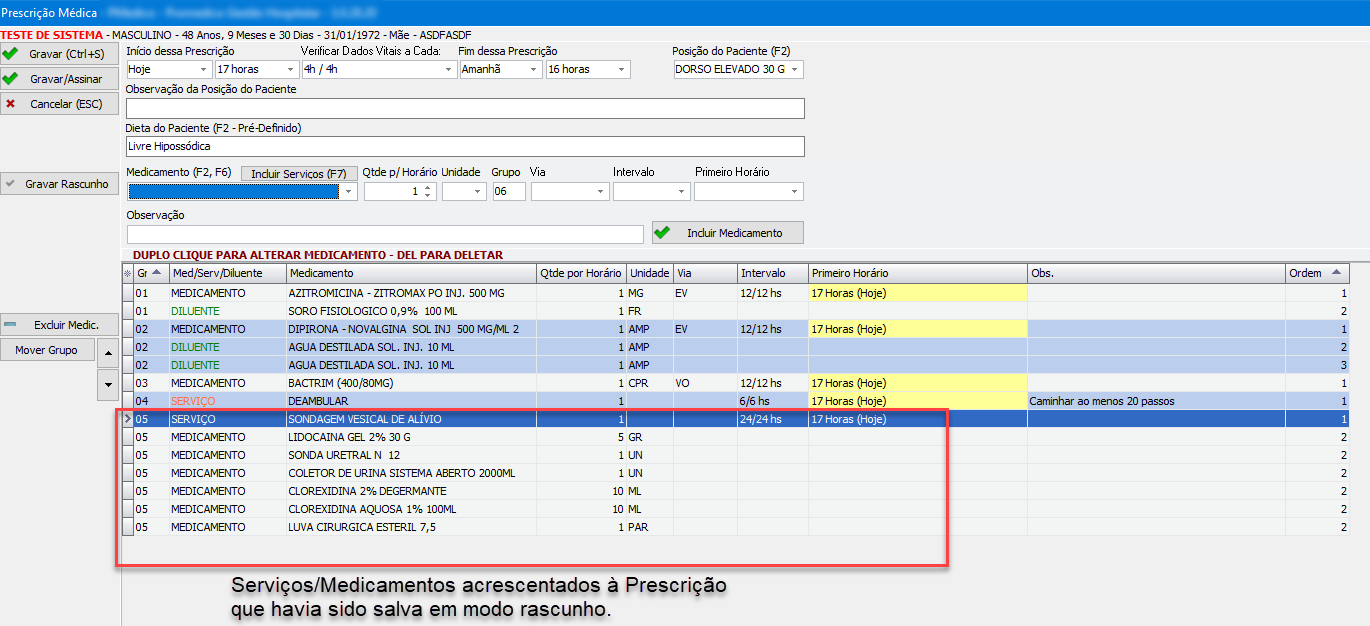This screenshot has height=626, width=1370.
Task: Move group up with the up arrow
Action: tap(108, 351)
